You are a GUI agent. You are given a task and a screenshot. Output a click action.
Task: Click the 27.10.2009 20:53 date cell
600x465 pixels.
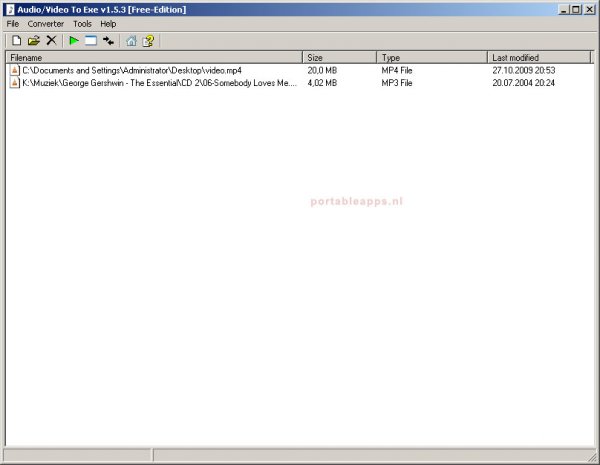click(x=523, y=70)
